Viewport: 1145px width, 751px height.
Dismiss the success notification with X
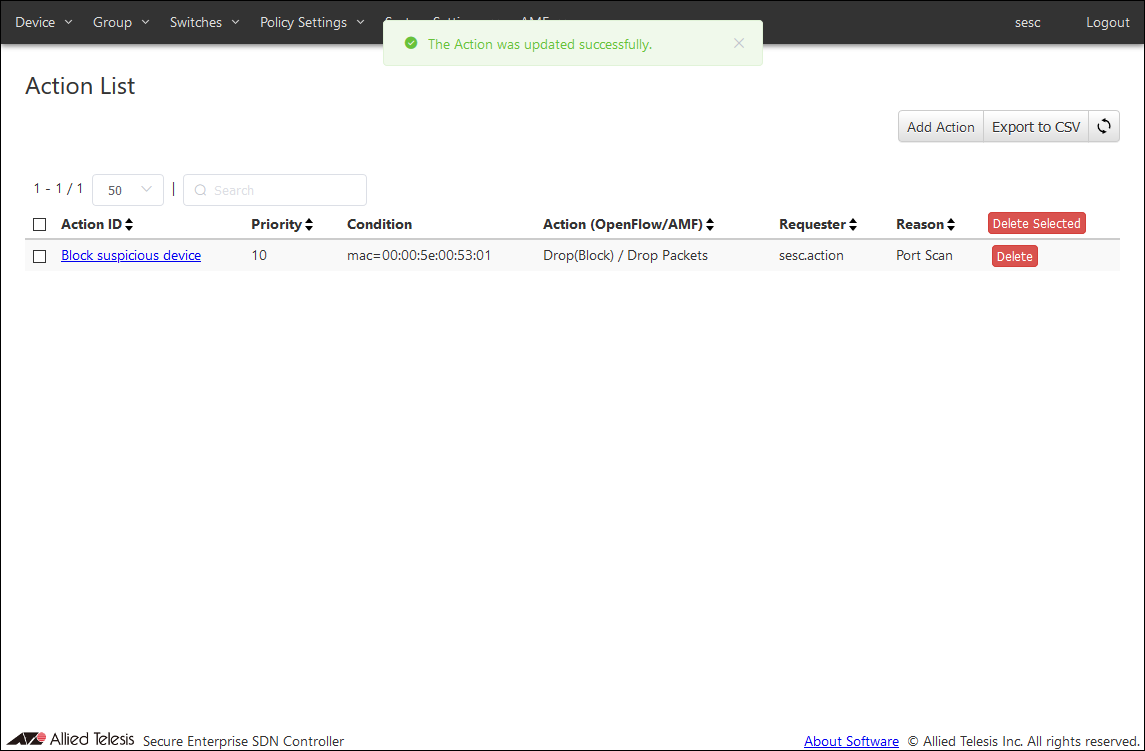739,43
